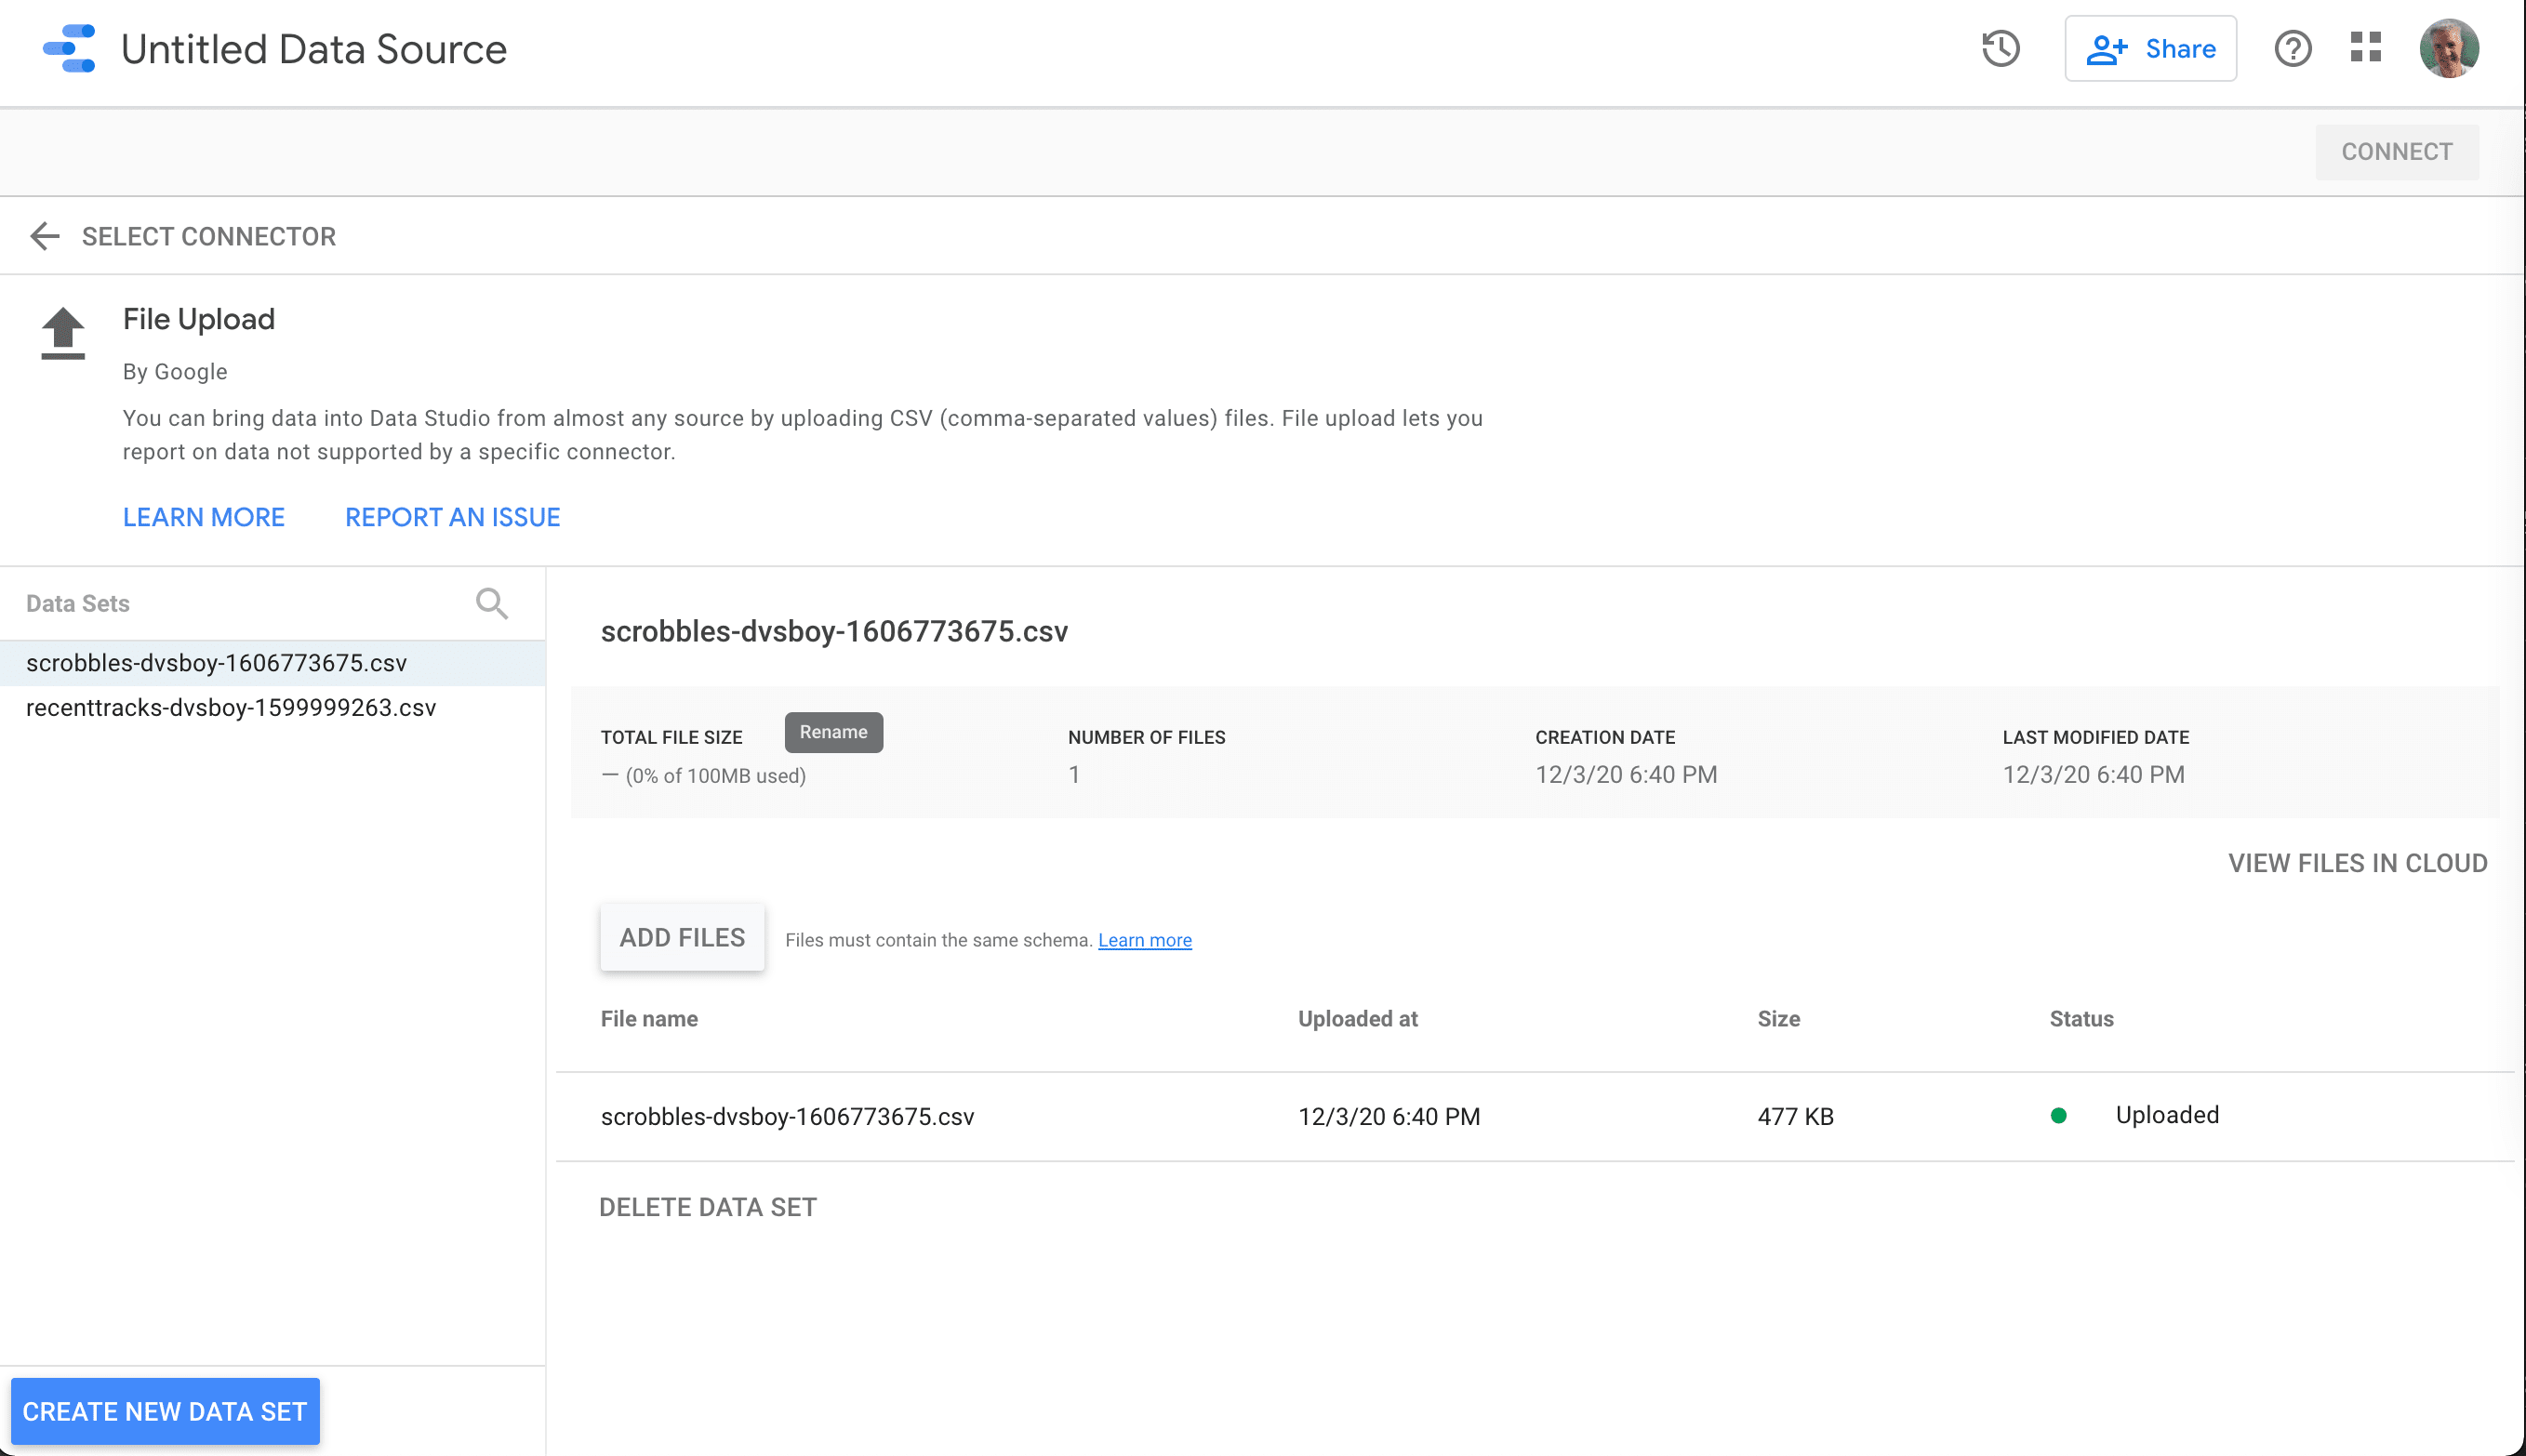
Task: Click the back arrow beside Select Connector
Action: pyautogui.click(x=45, y=237)
